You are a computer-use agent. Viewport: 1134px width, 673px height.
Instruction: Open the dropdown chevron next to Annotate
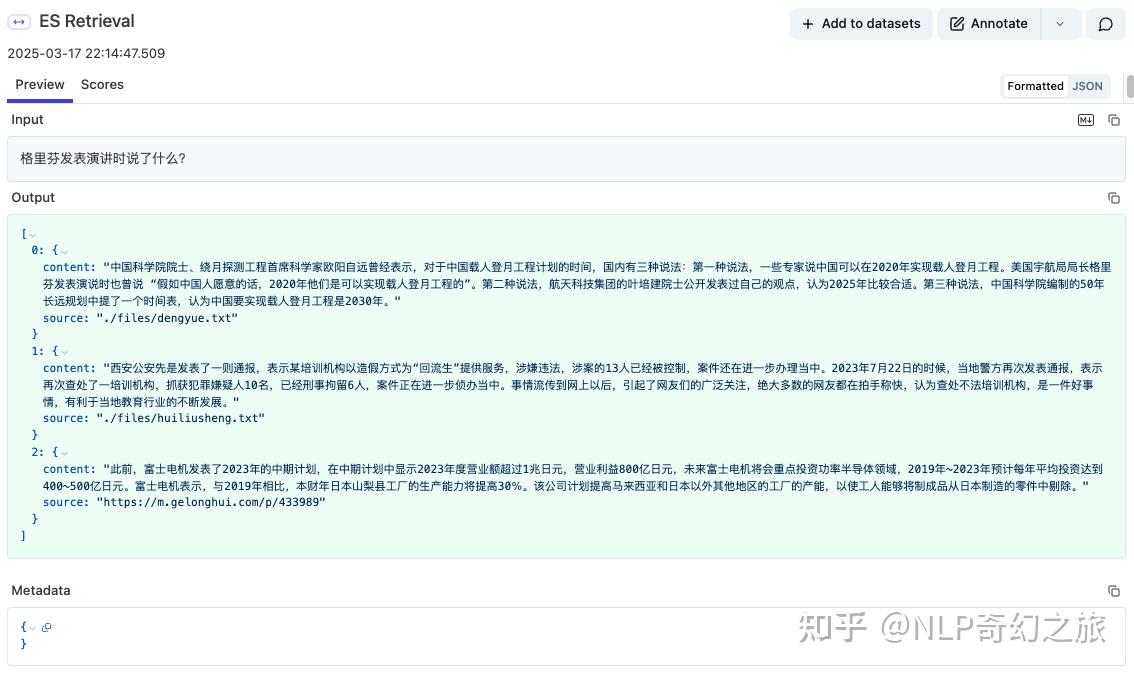pyautogui.click(x=1060, y=23)
